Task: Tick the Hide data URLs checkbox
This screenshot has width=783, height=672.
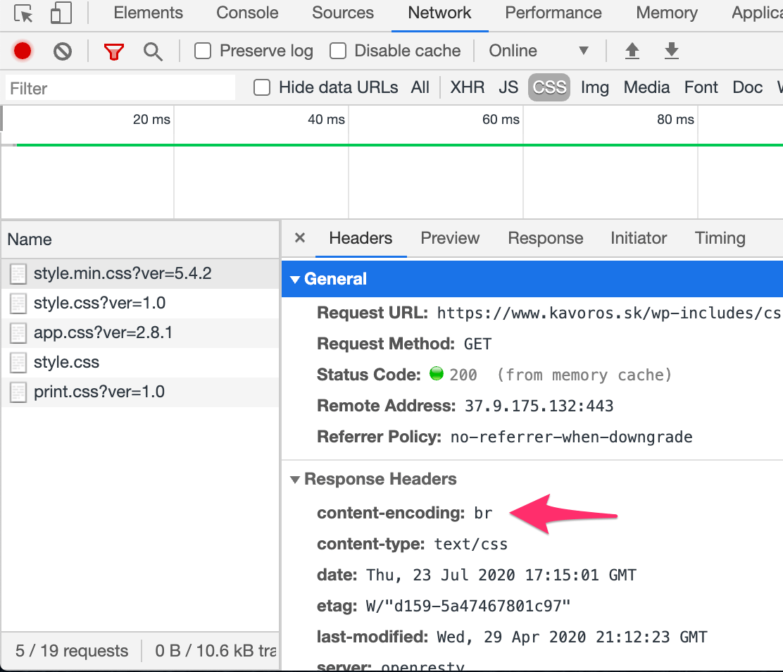Action: click(x=262, y=87)
